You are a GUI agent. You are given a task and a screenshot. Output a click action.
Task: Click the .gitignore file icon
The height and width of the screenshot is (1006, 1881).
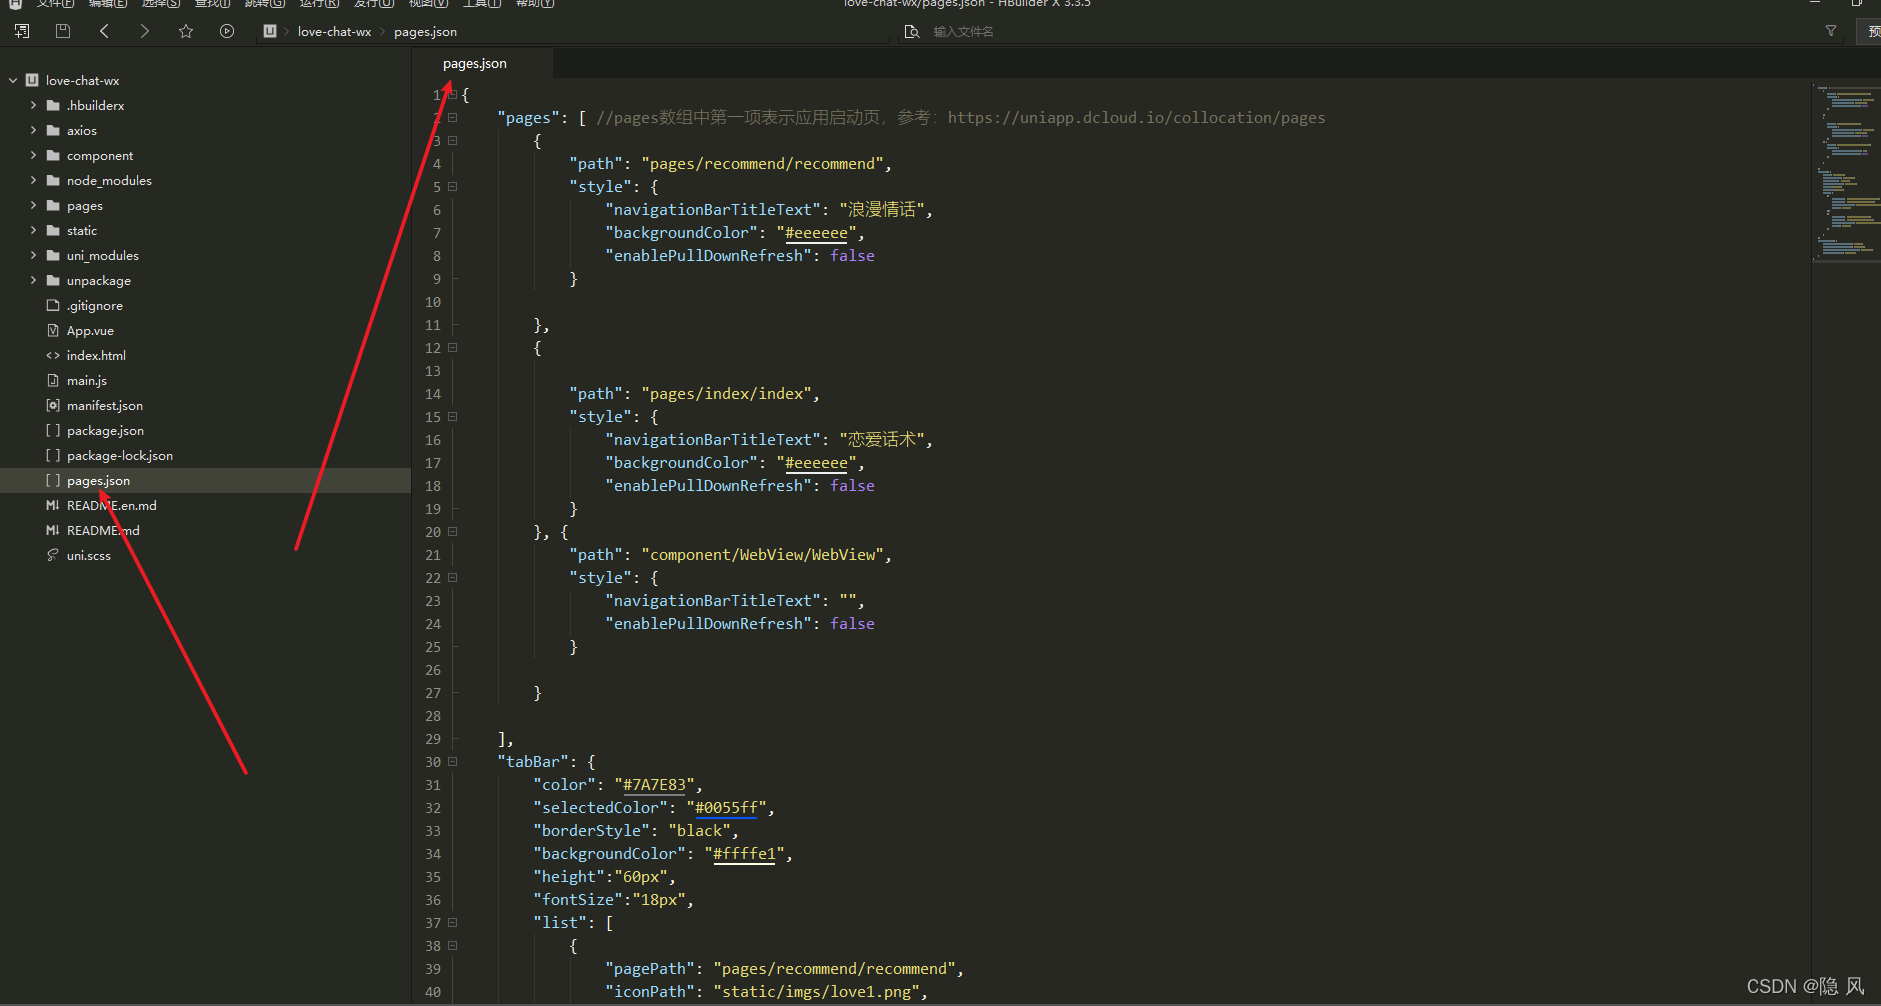point(53,305)
